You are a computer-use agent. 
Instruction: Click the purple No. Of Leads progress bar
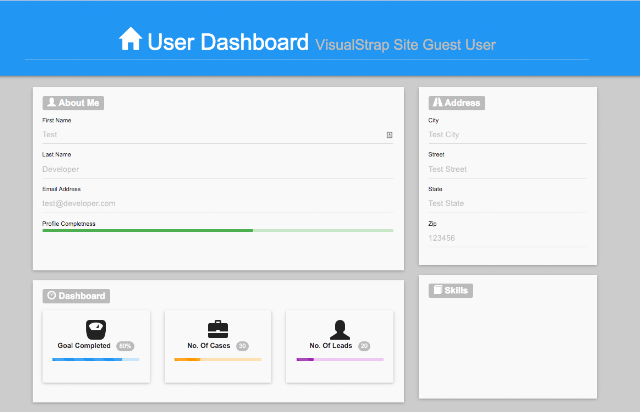click(340, 360)
